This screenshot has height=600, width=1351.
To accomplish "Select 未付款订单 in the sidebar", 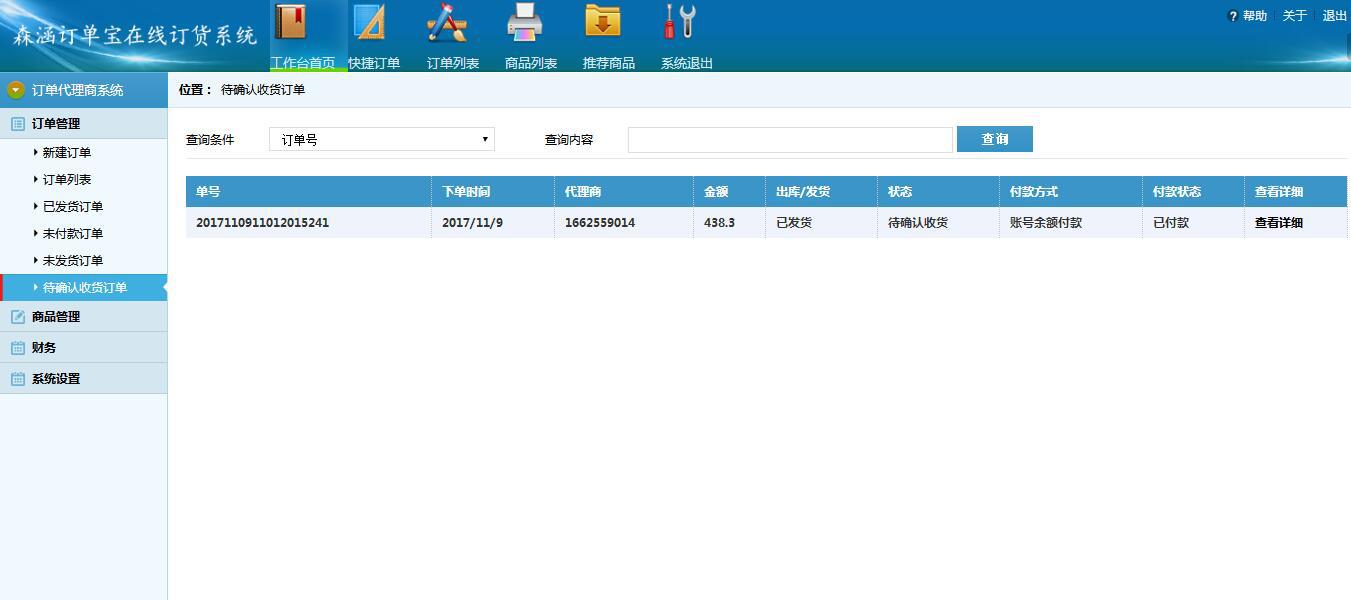I will (70, 233).
